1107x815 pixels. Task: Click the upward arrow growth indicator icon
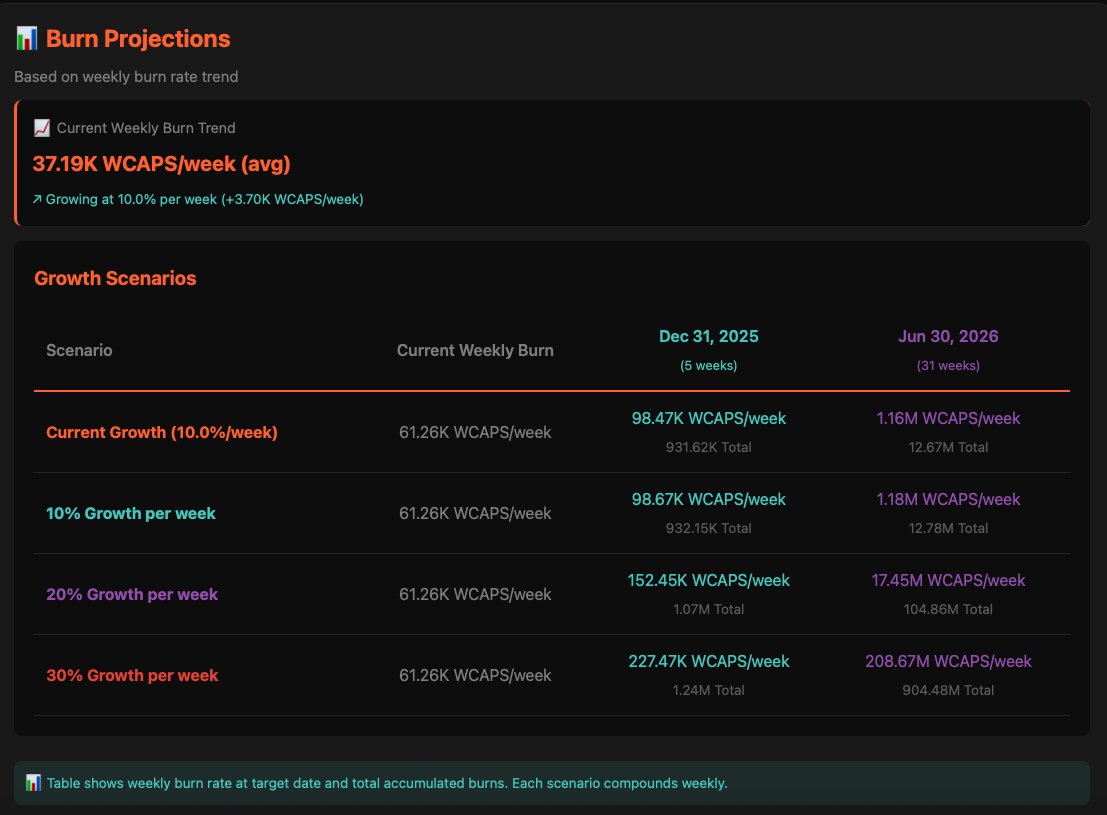click(36, 199)
